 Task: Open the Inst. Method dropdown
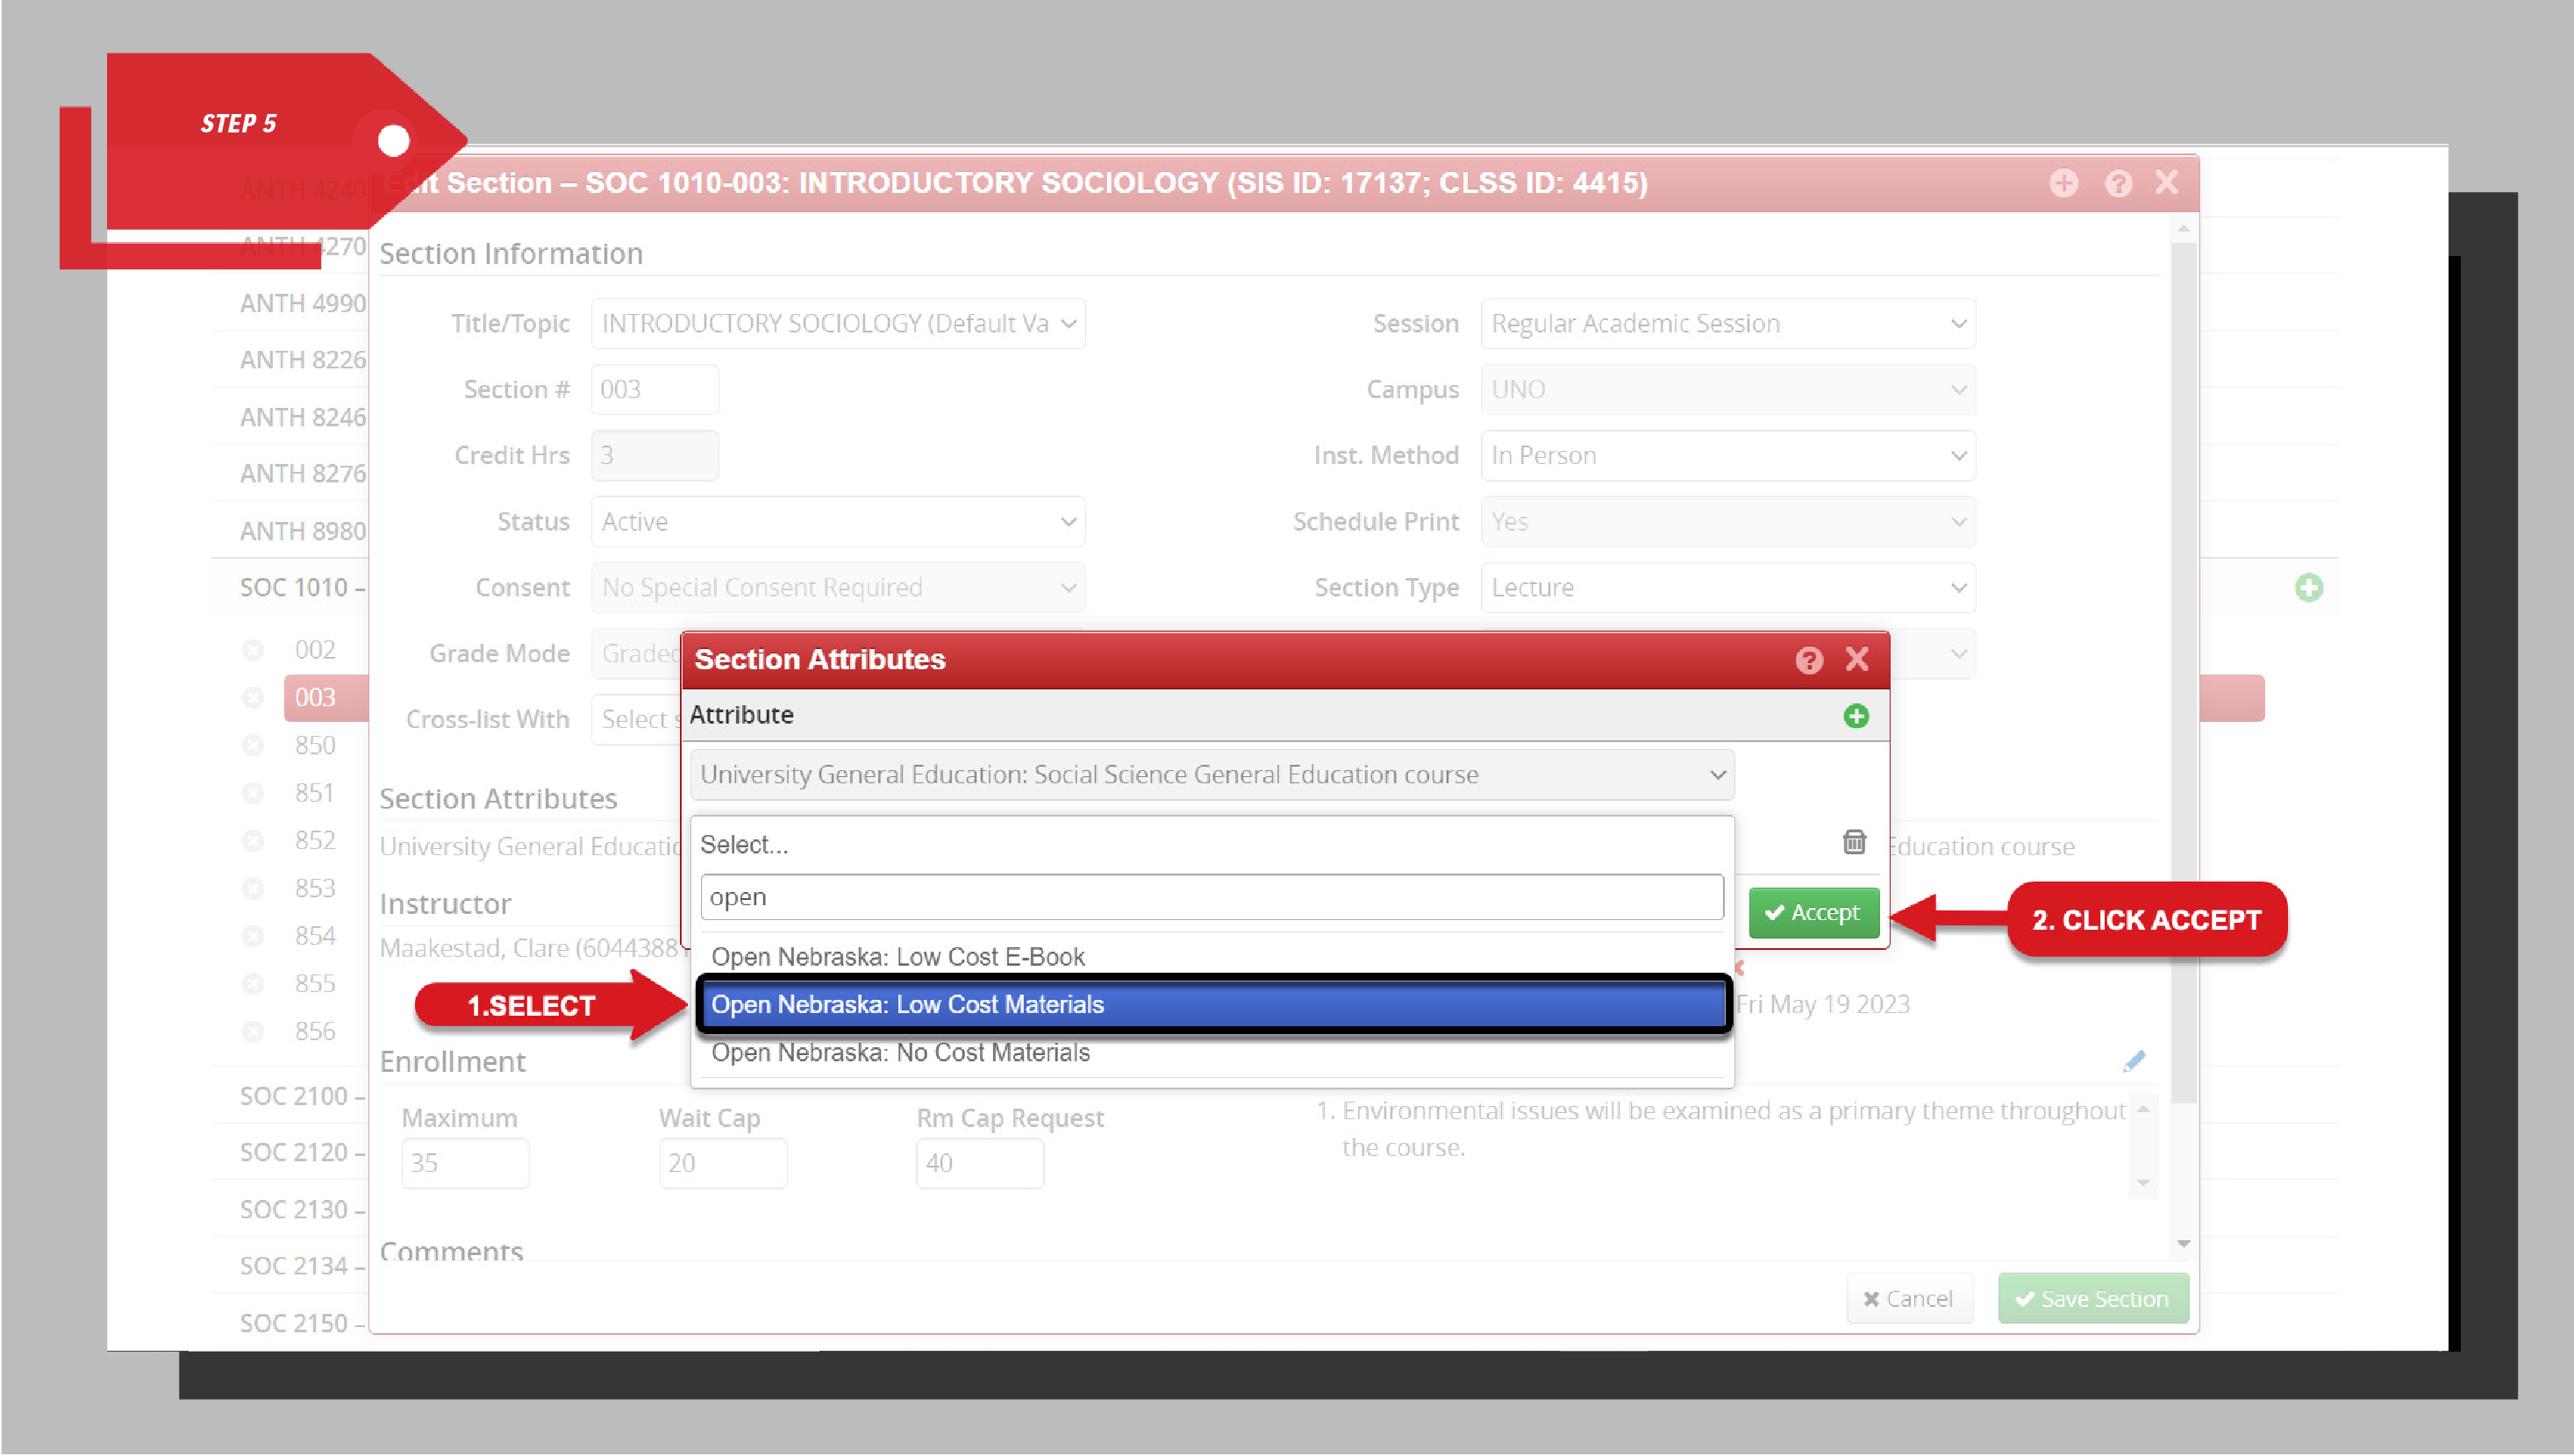[x=1726, y=455]
